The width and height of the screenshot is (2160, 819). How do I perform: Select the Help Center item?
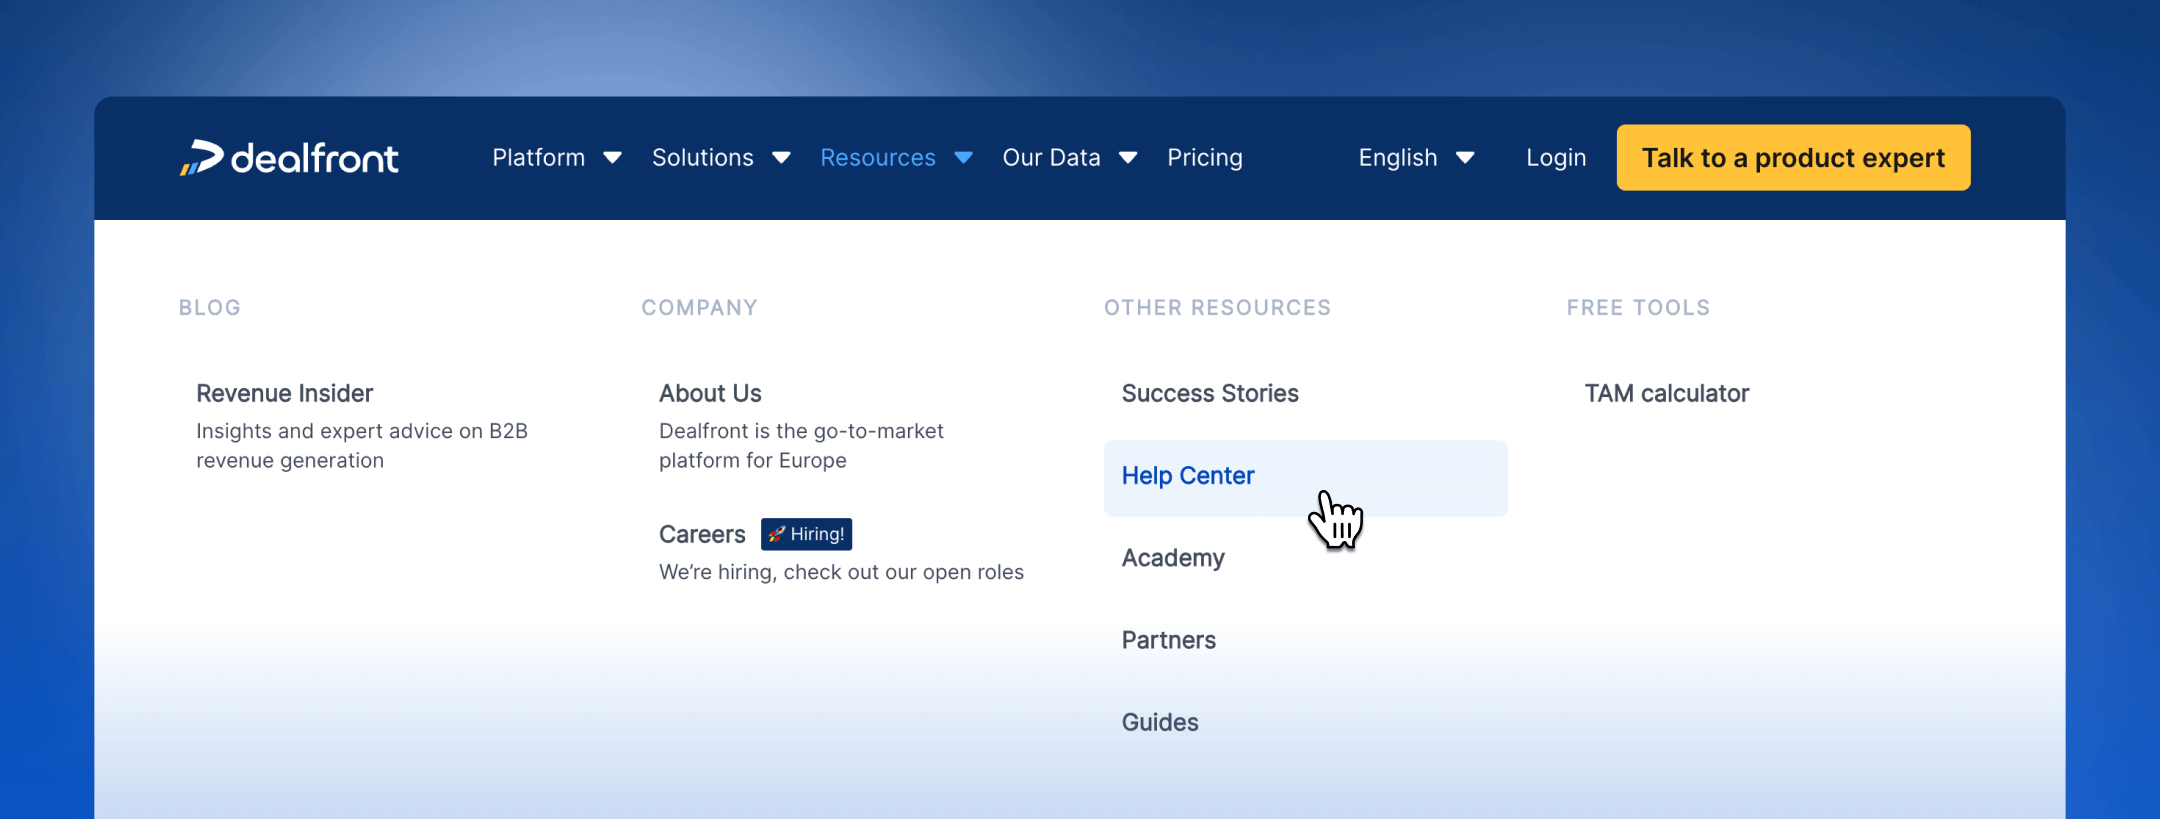(1305, 478)
